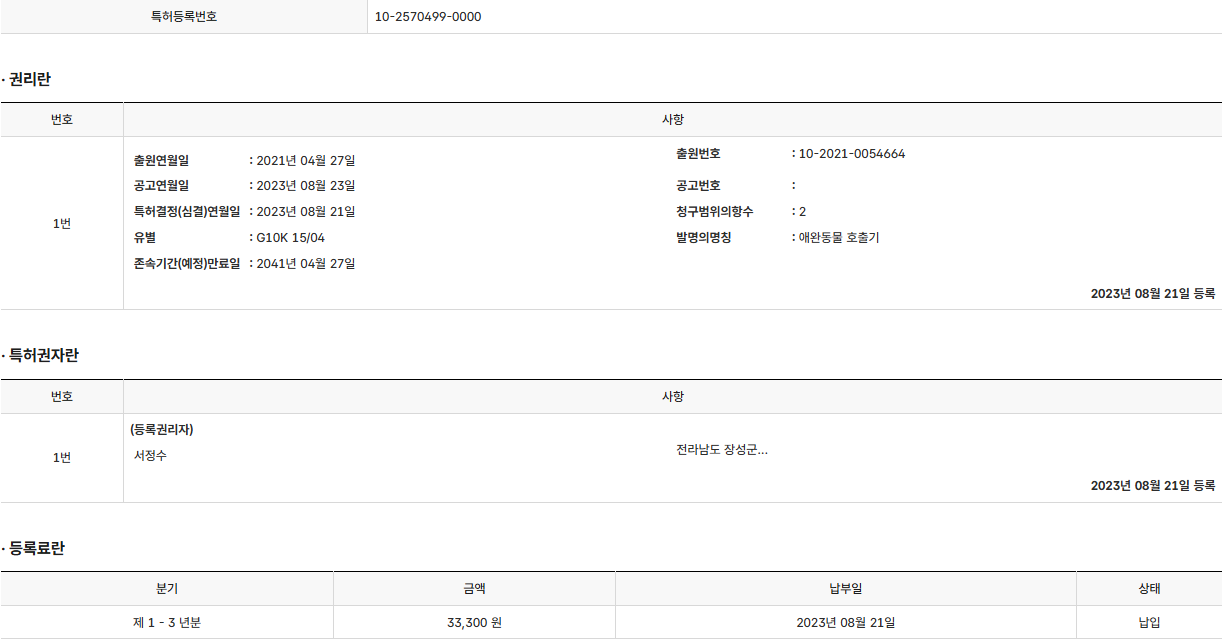Click the 납부일 column header
This screenshot has width=1222, height=639.
point(845,589)
